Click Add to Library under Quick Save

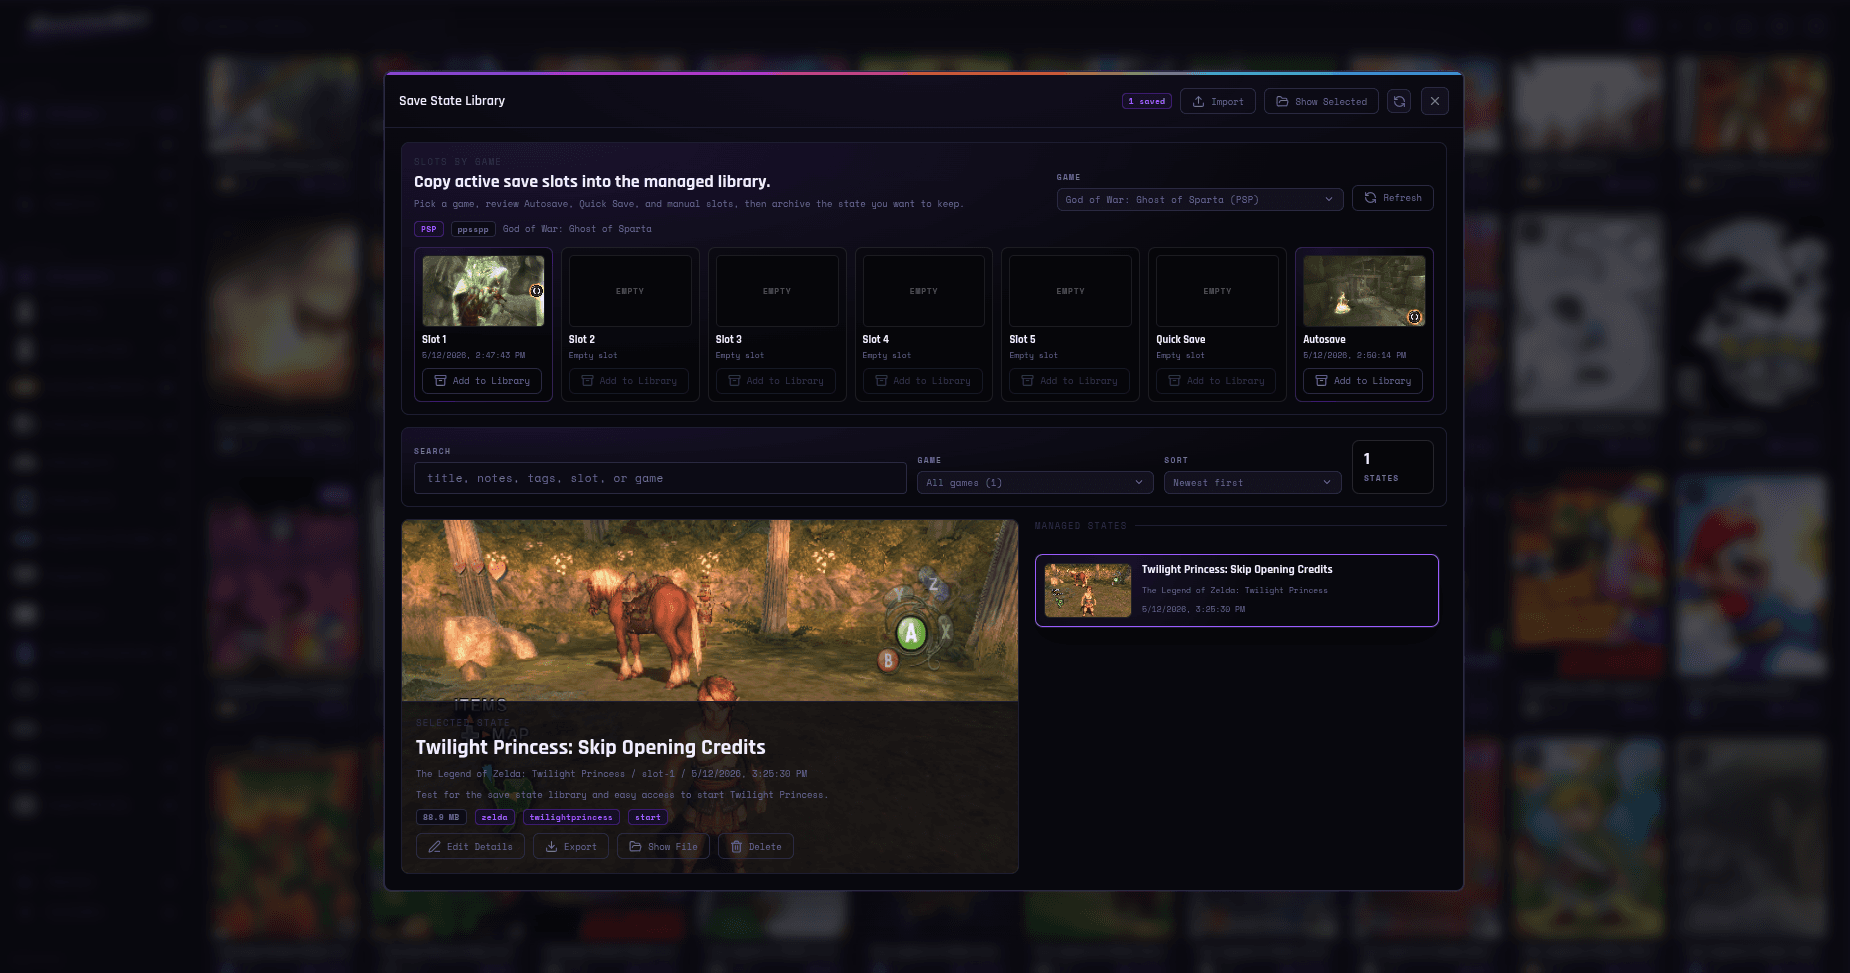(x=1216, y=381)
